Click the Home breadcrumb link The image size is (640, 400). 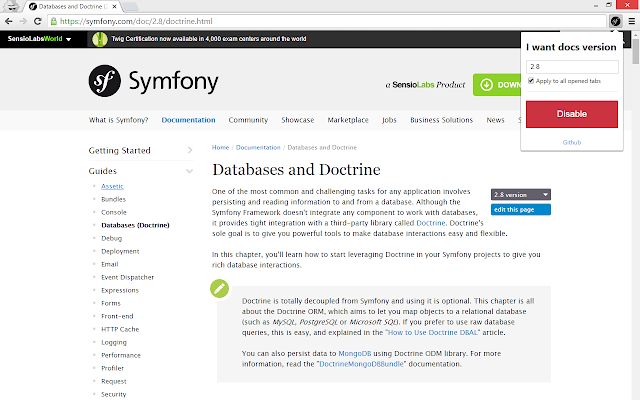(220, 147)
